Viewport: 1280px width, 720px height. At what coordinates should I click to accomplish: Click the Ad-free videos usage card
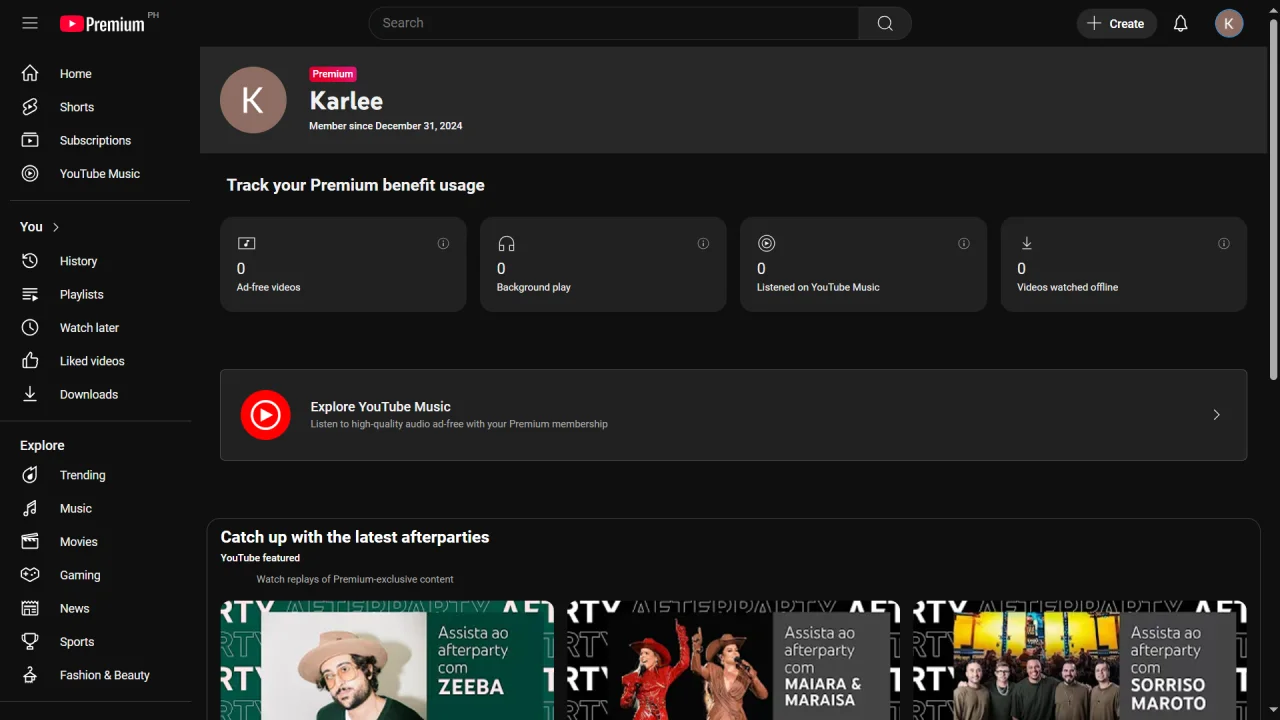tap(343, 264)
